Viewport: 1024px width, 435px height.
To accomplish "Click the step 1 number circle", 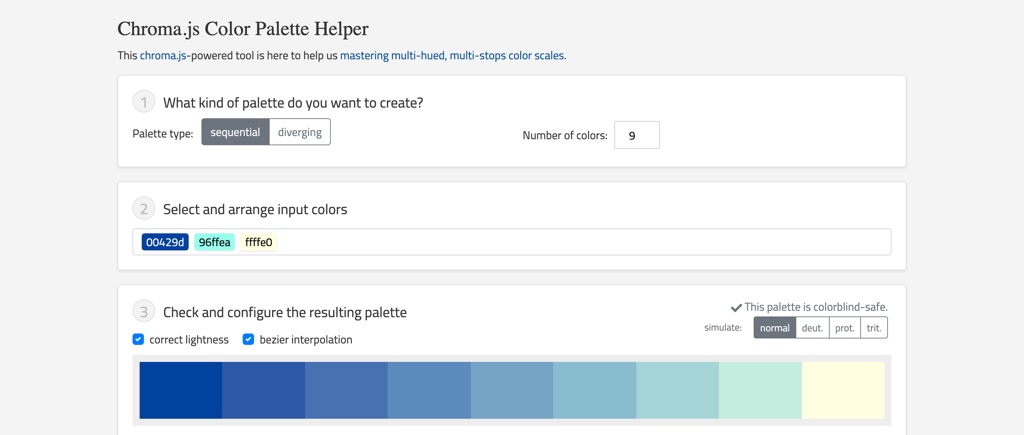I will tap(143, 103).
